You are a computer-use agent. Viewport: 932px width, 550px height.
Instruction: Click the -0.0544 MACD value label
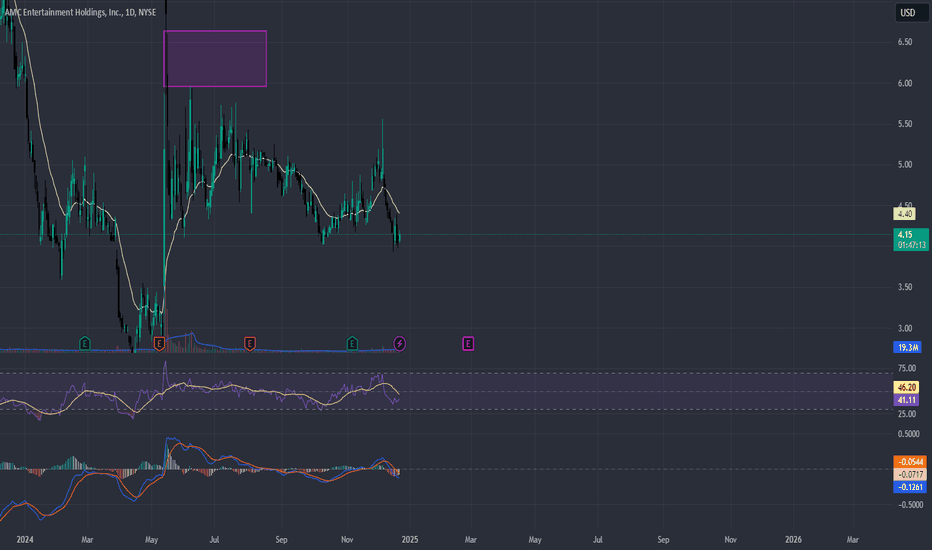tap(910, 462)
